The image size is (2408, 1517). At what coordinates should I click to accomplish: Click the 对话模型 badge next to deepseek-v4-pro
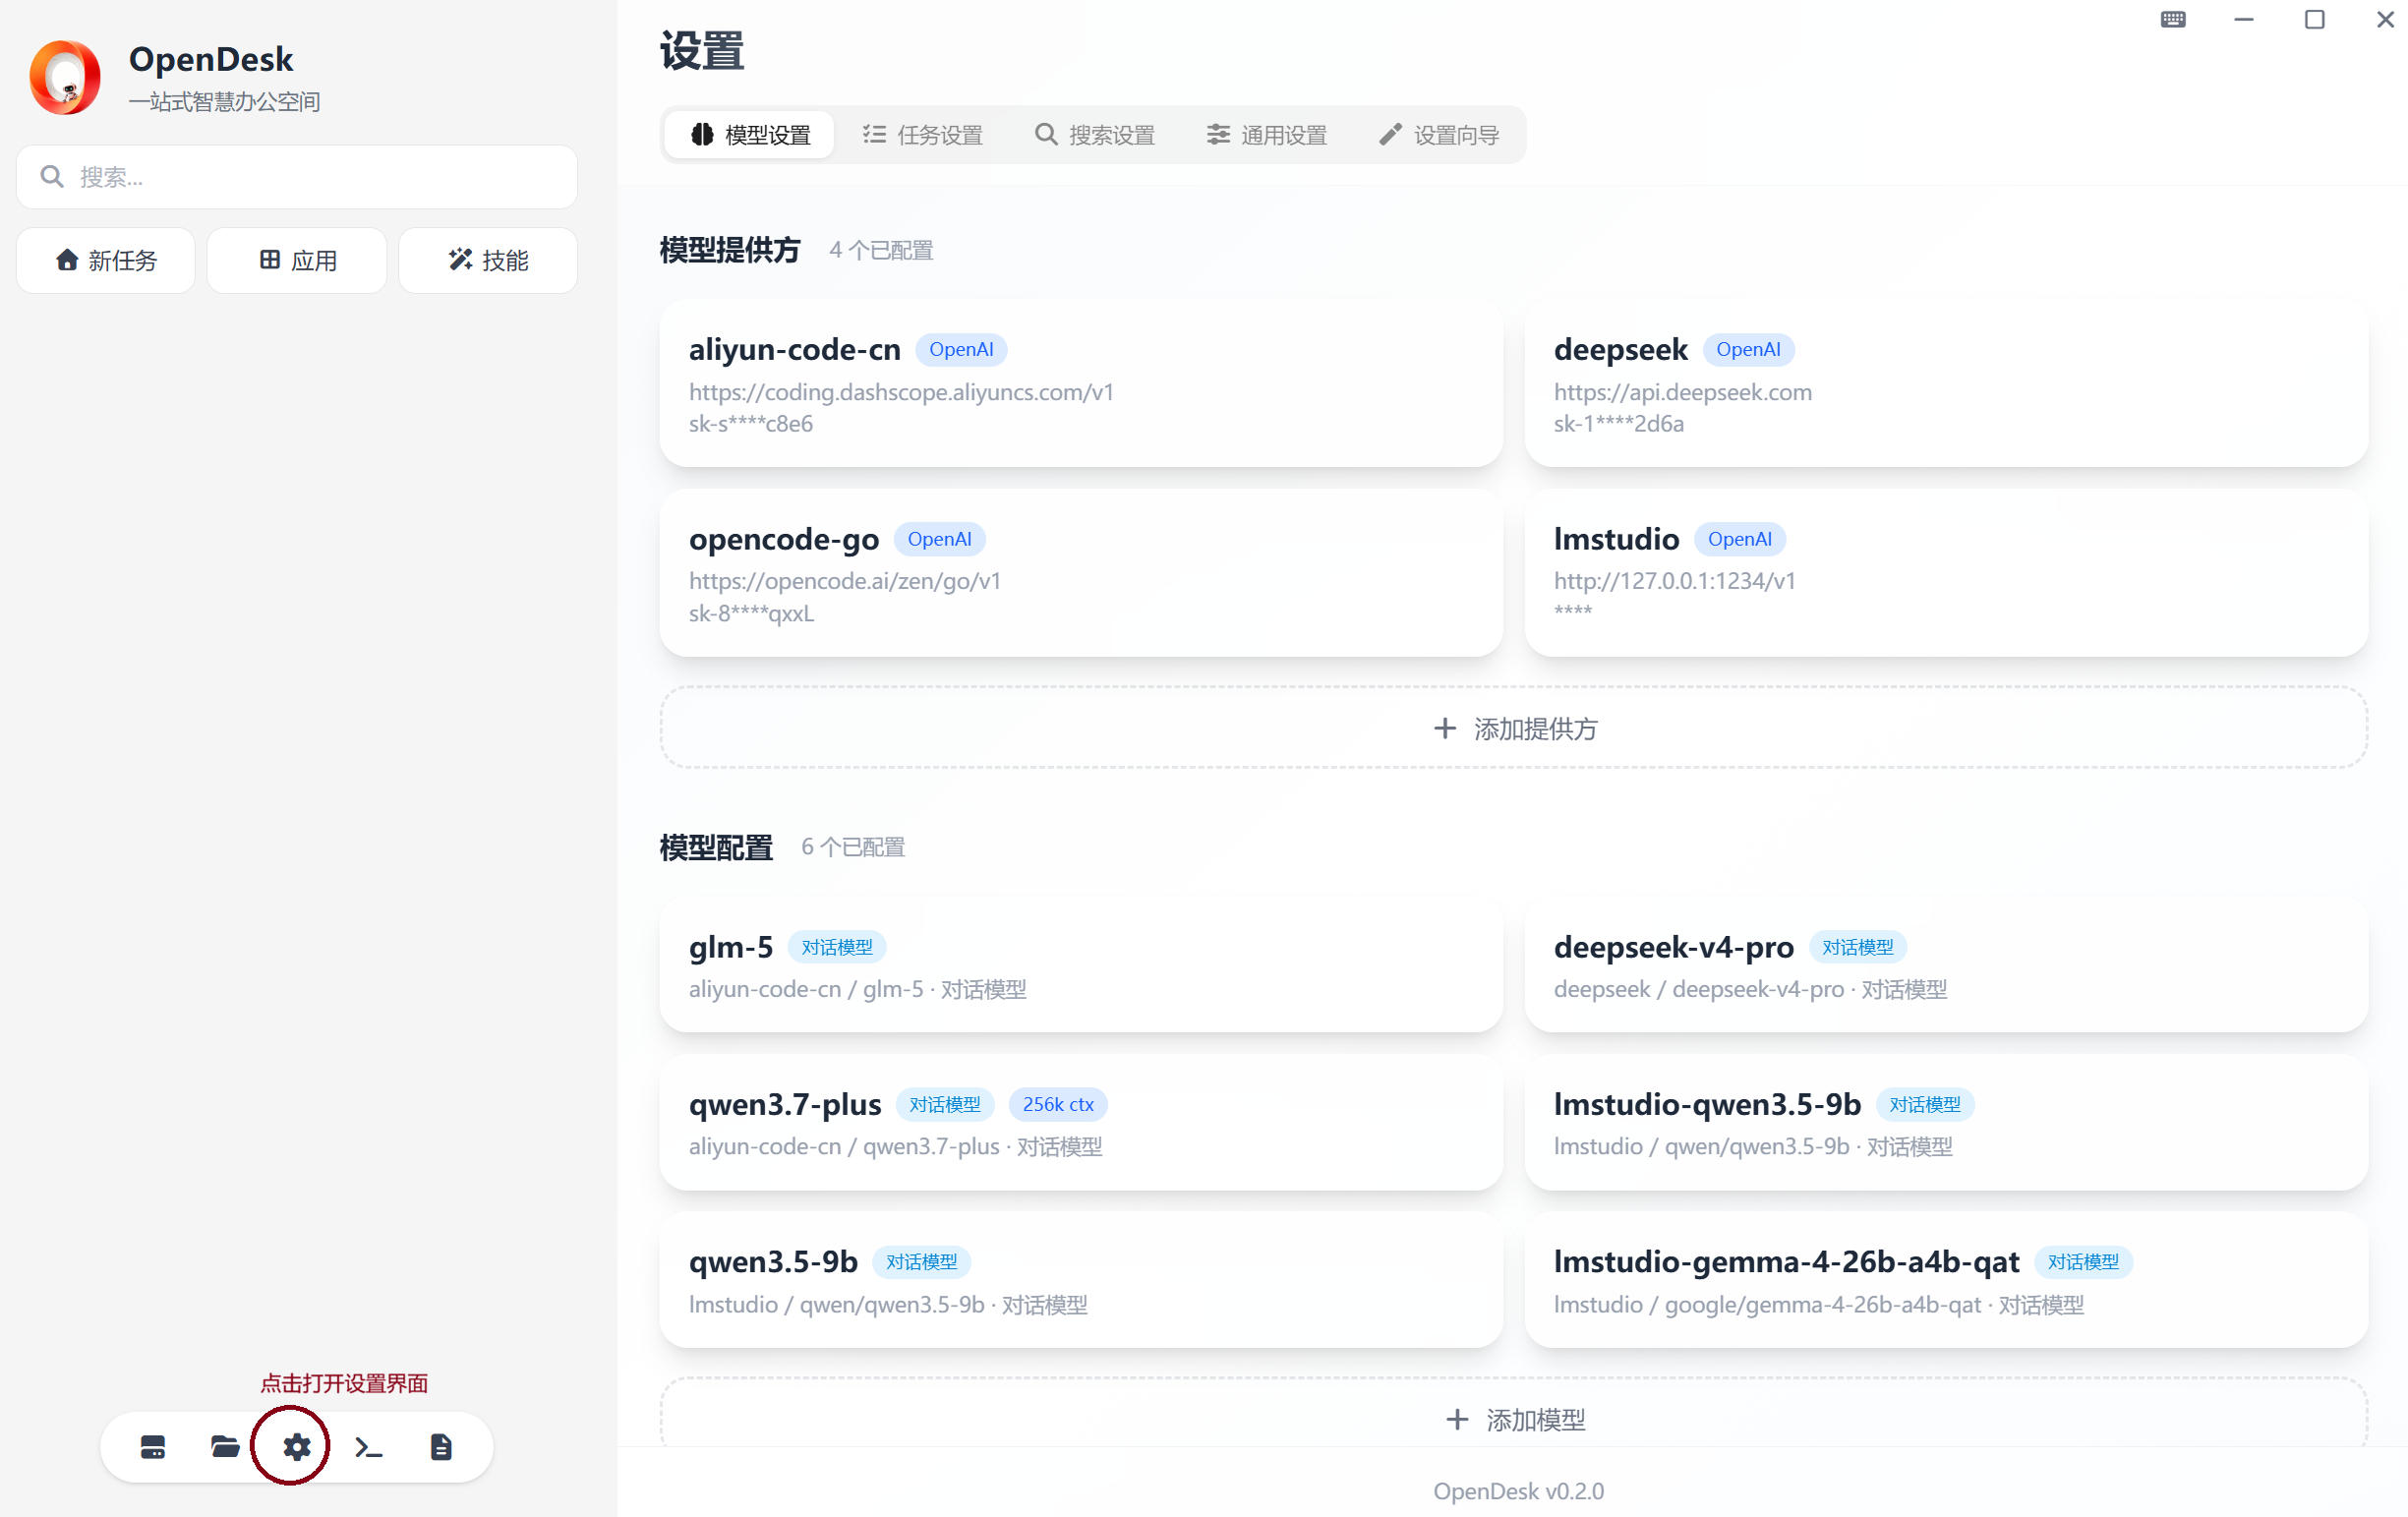(x=1857, y=947)
